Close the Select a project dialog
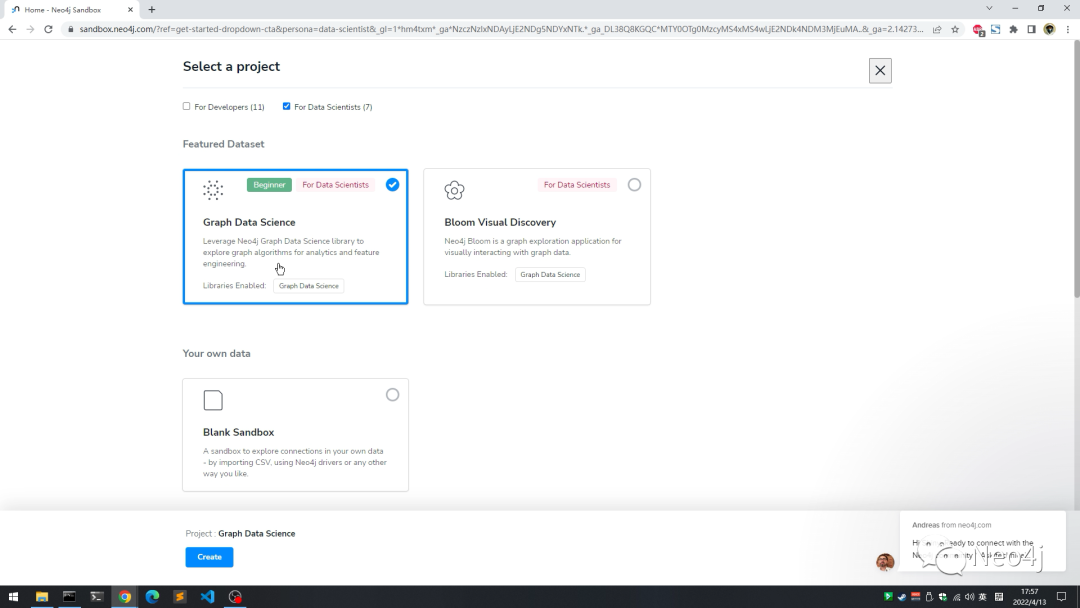The image size is (1080, 608). coord(879,70)
